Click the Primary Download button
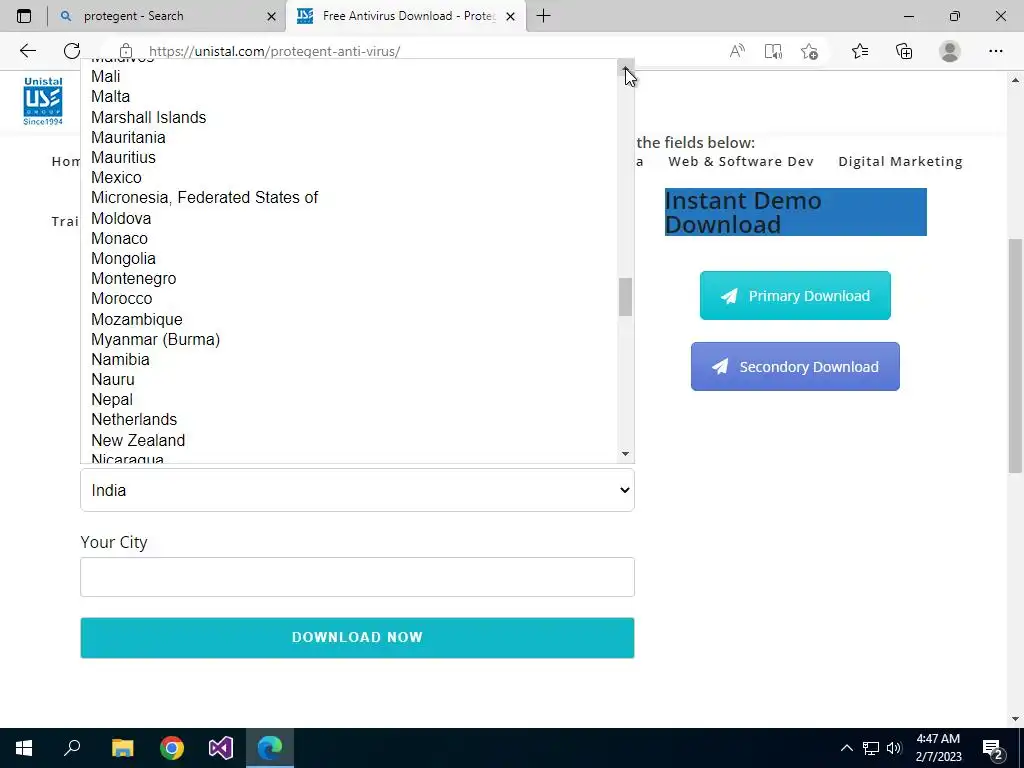This screenshot has height=768, width=1024. click(795, 296)
